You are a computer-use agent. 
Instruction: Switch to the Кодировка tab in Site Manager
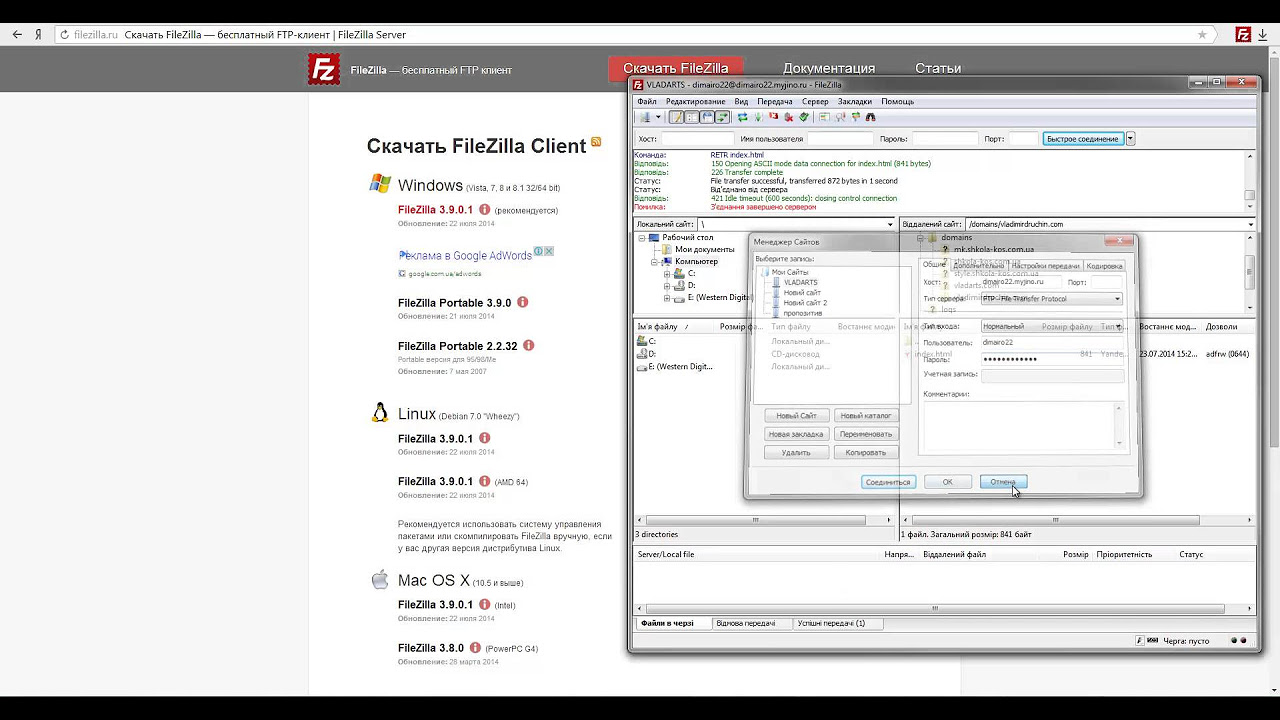1105,266
